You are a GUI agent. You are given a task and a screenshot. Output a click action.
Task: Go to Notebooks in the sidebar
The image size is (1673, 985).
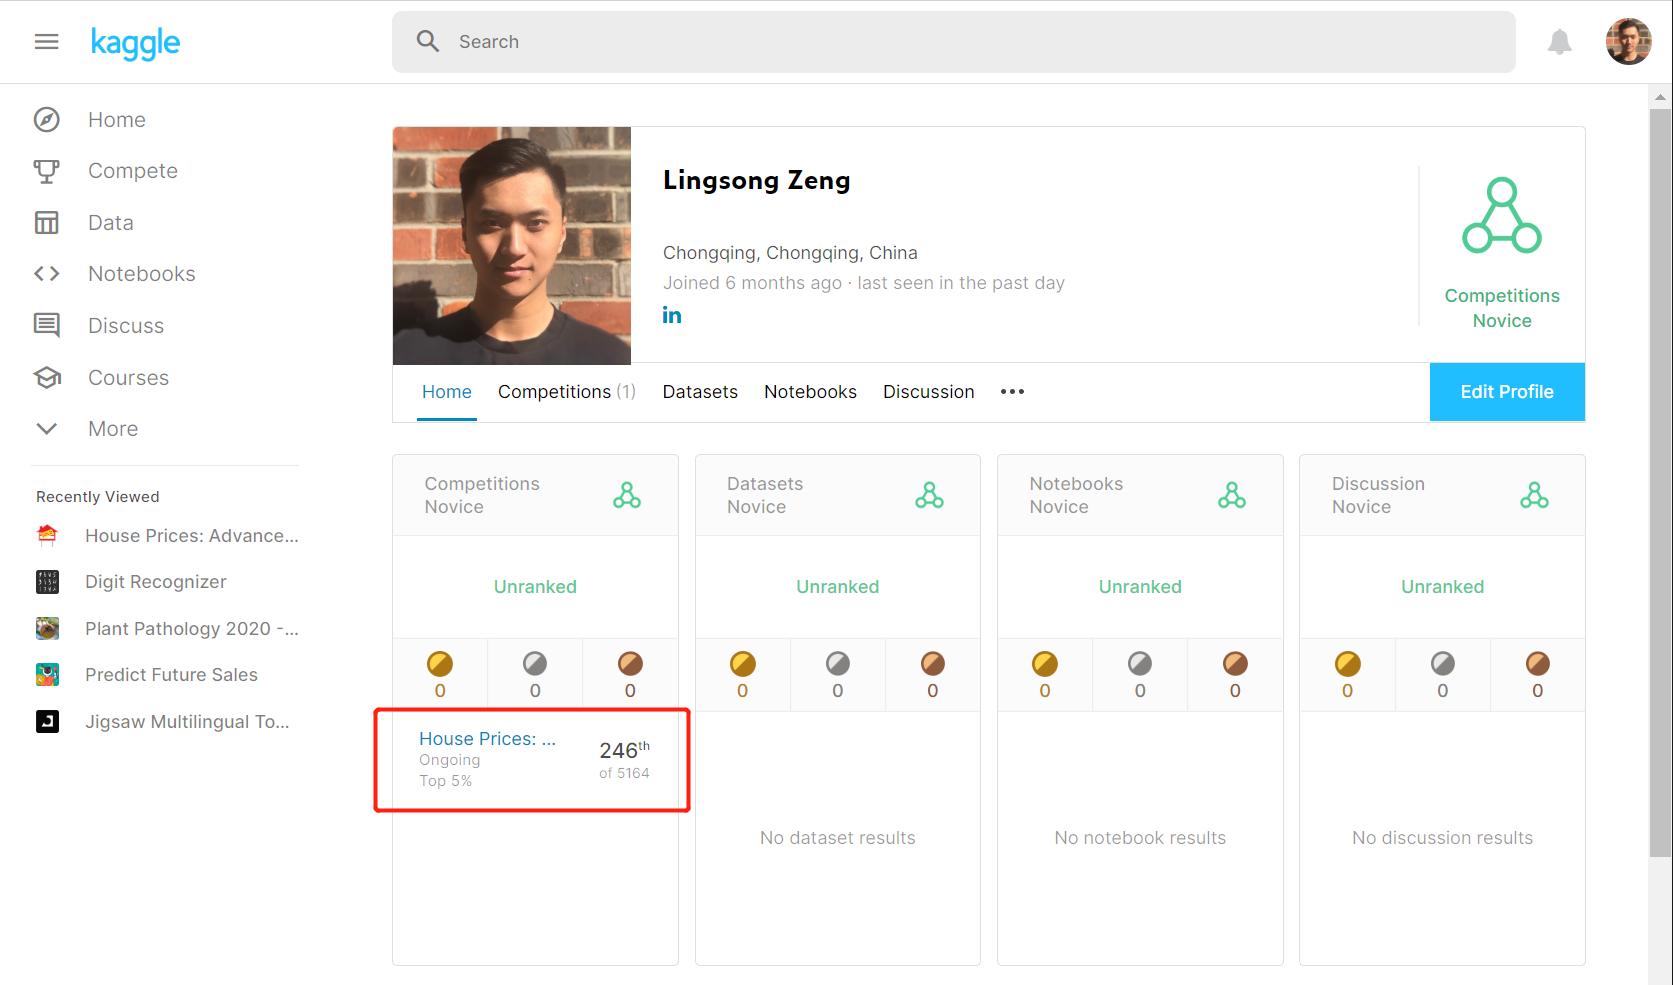(142, 274)
